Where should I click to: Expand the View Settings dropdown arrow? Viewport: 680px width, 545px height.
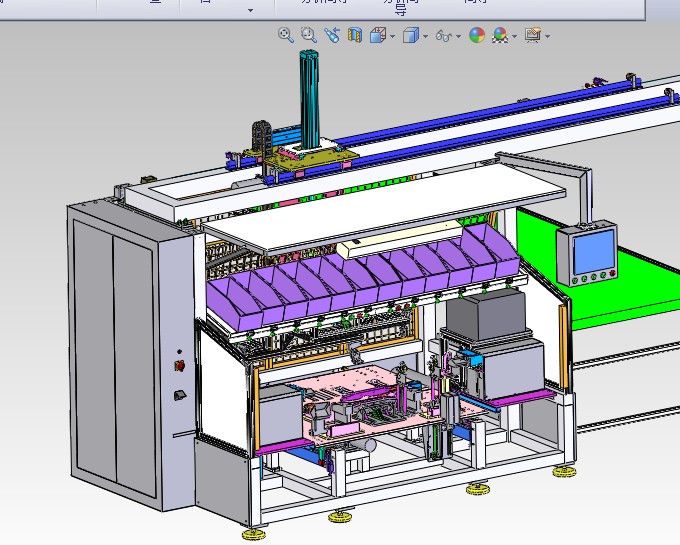(x=547, y=37)
